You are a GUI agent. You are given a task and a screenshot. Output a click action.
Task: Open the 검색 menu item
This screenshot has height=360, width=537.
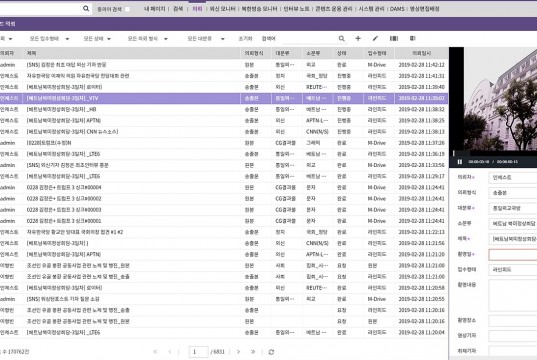(178, 9)
